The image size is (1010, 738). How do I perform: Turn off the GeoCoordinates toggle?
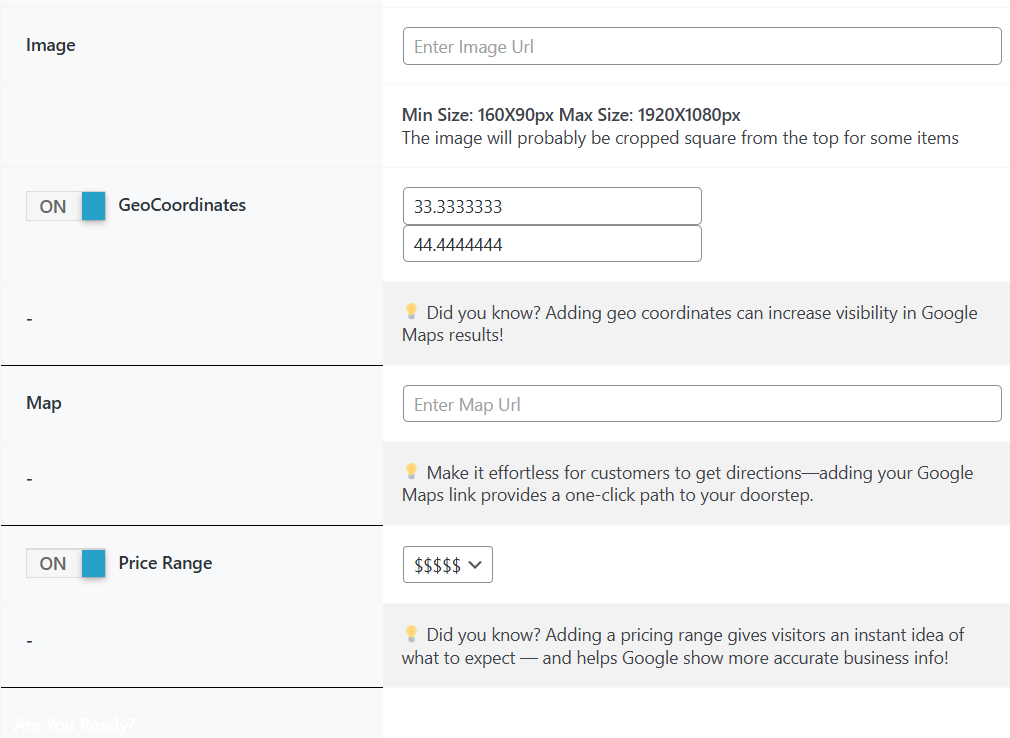[x=66, y=206]
